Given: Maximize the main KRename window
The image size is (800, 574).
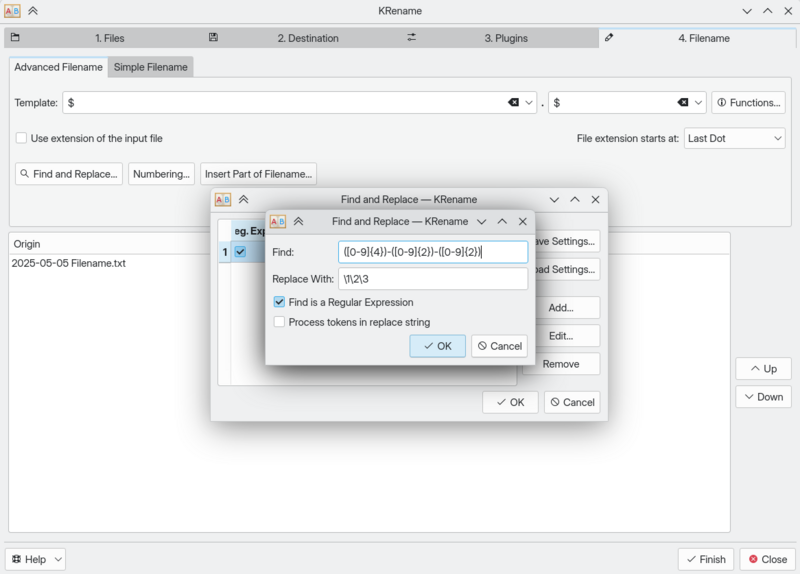Looking at the screenshot, I should [768, 11].
